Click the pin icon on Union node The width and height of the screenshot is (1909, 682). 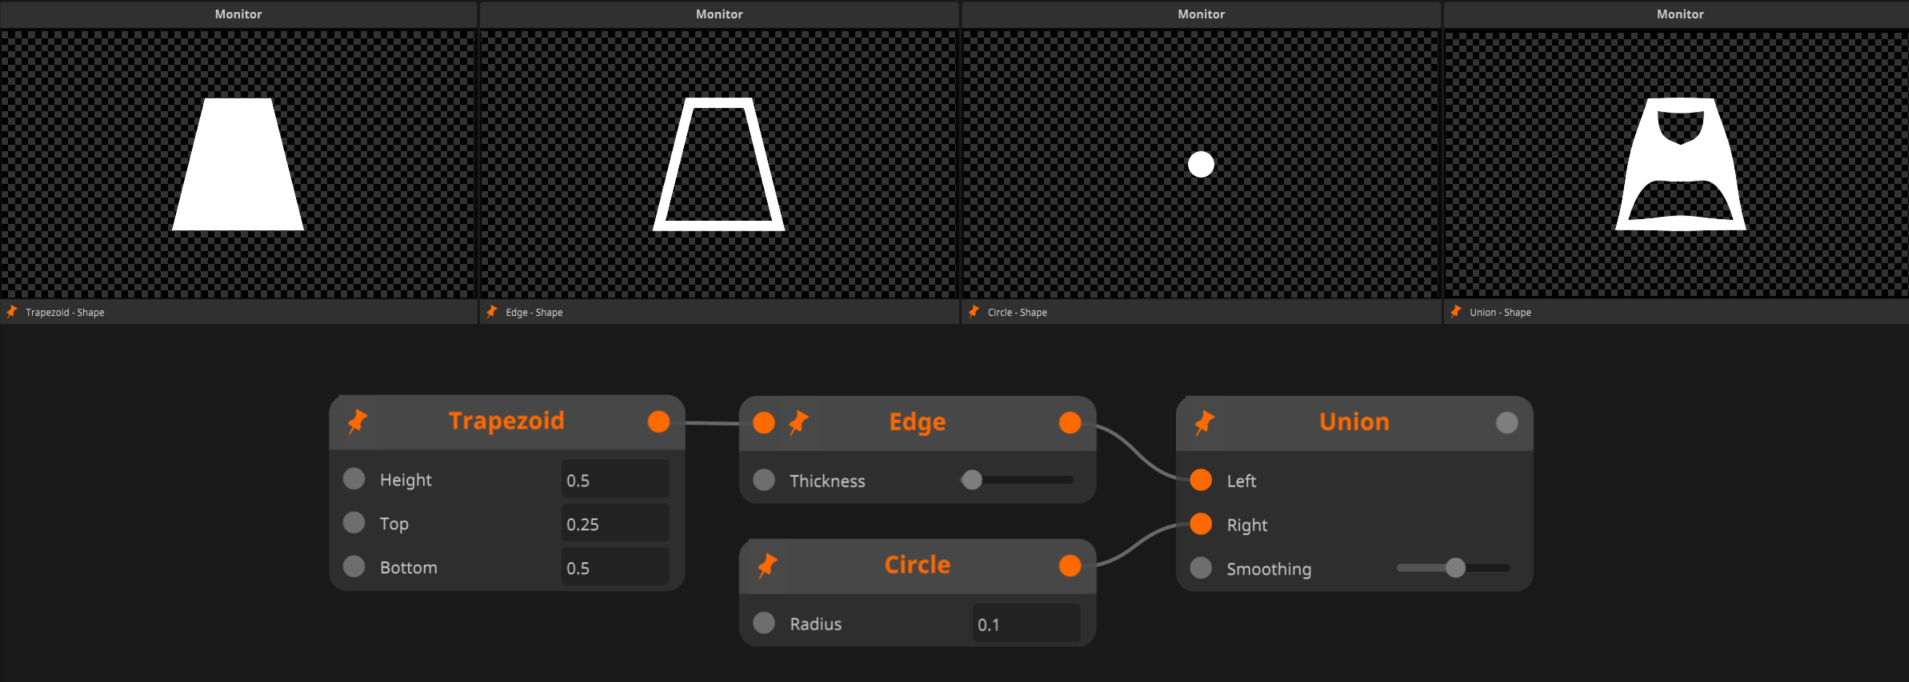[1204, 423]
